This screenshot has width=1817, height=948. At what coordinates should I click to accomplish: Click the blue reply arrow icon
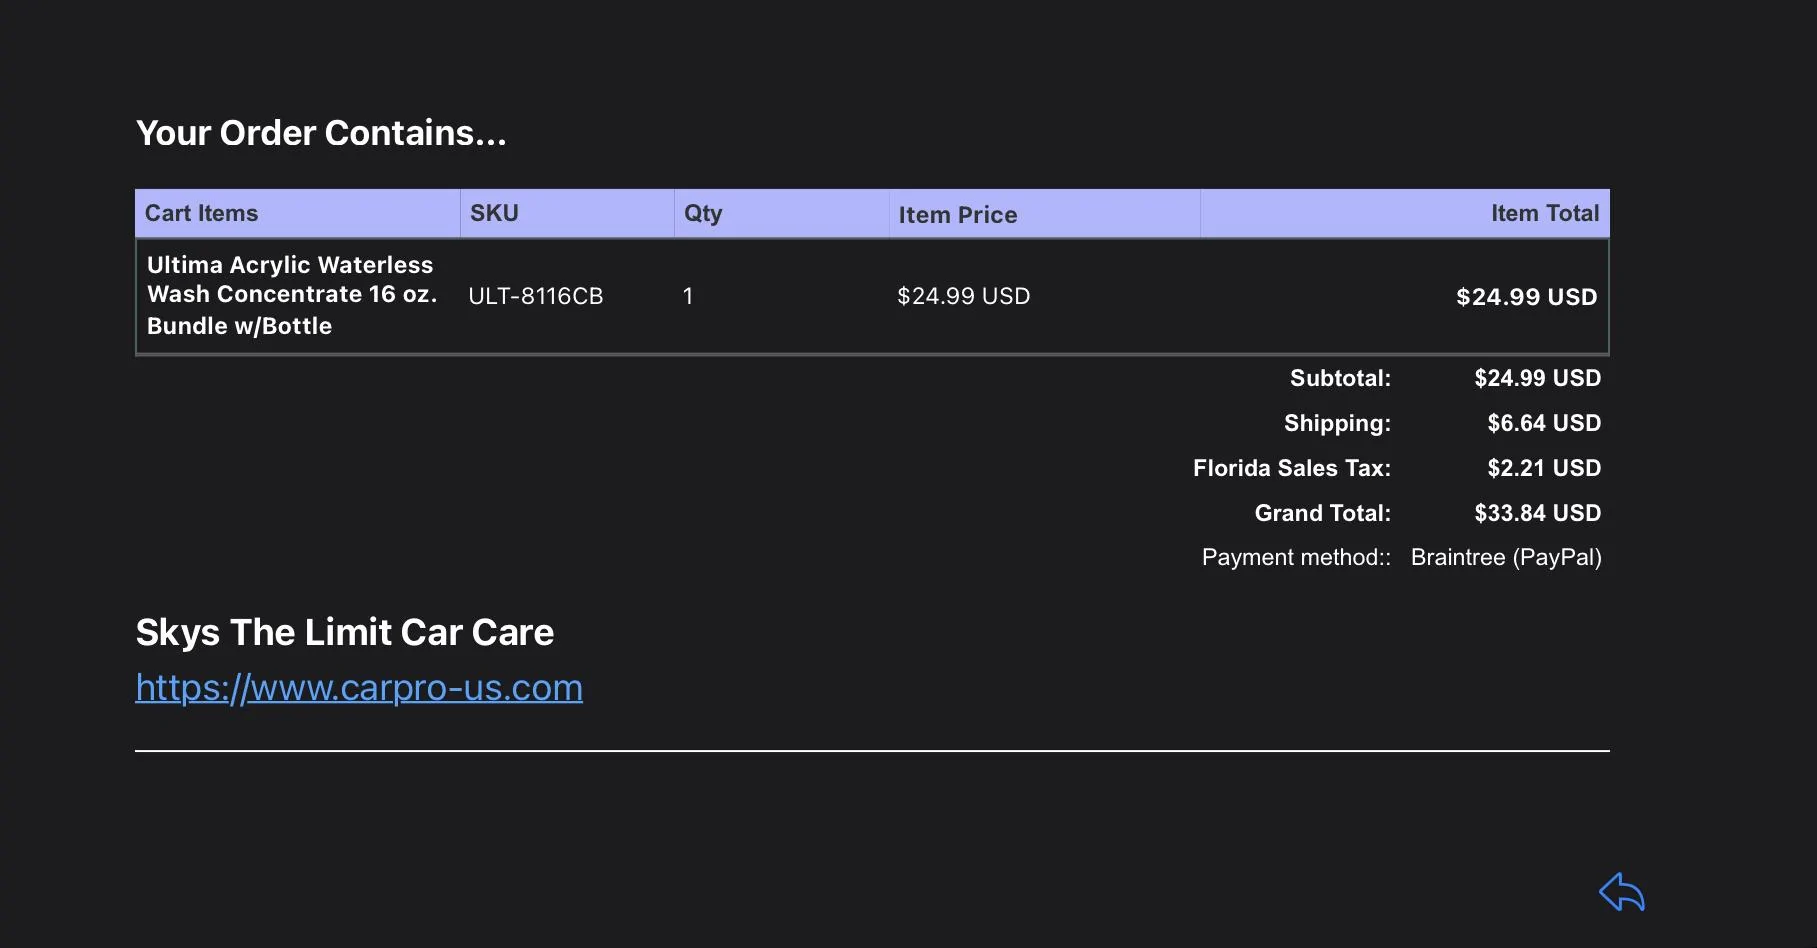coord(1621,891)
